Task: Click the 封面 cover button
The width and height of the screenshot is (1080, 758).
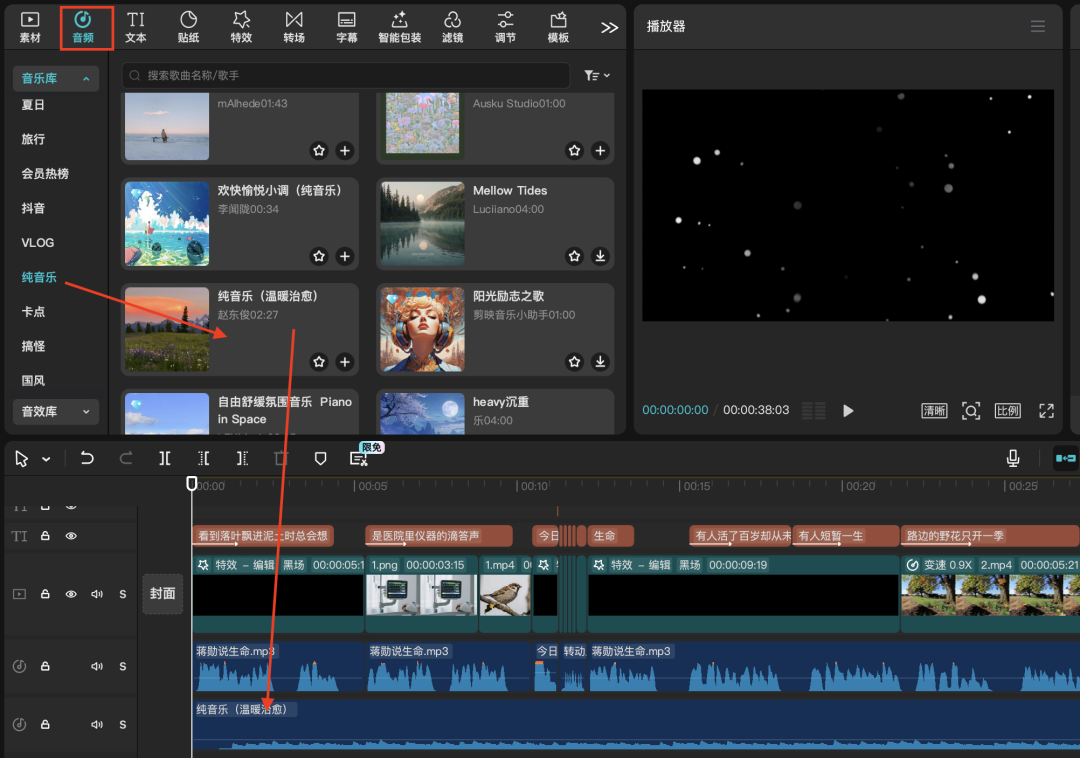Action: (x=163, y=593)
